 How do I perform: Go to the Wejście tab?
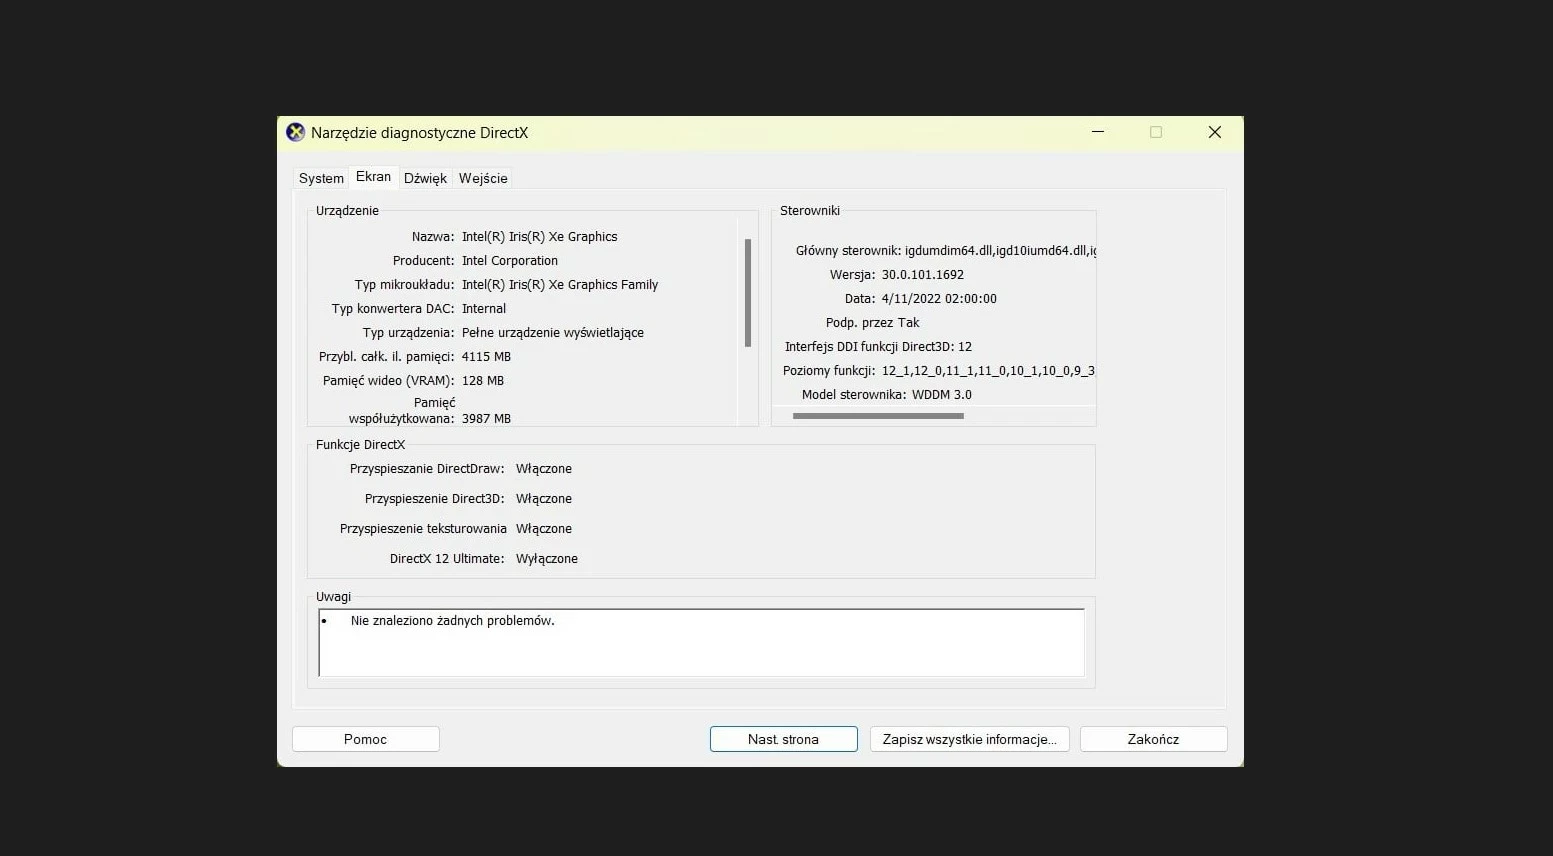tap(483, 178)
